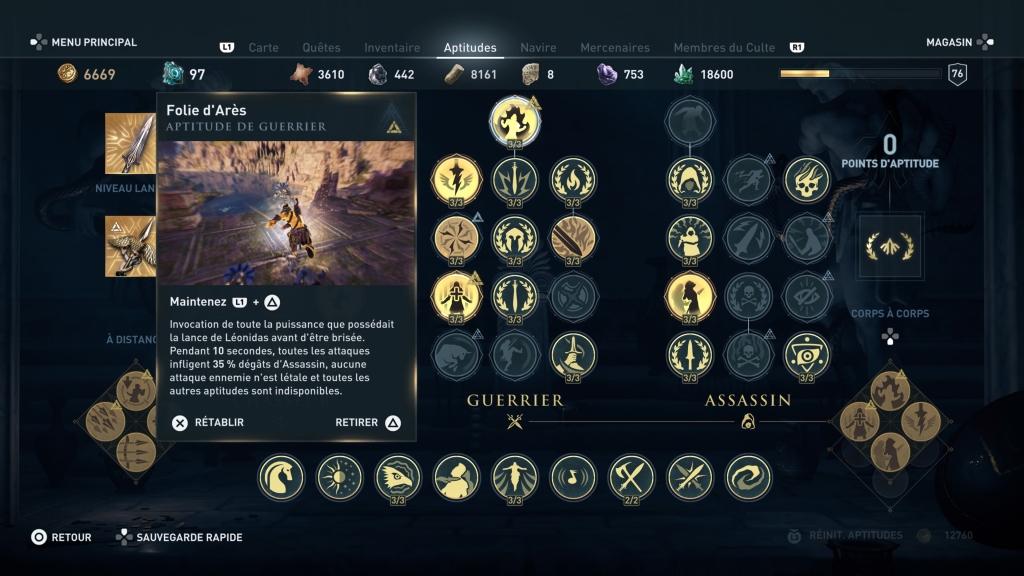Click the experience level progress bar
The image size is (1024, 576).
click(861, 74)
